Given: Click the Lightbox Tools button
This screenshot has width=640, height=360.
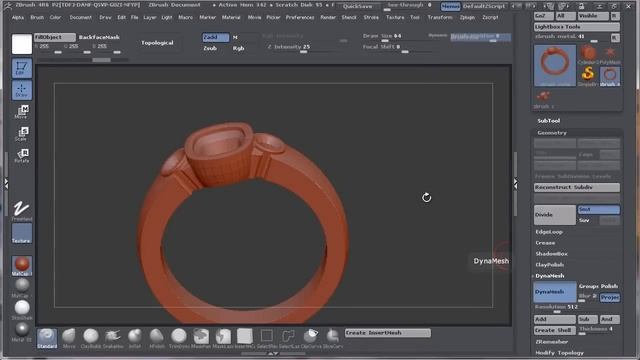Looking at the screenshot, I should pos(577,27).
